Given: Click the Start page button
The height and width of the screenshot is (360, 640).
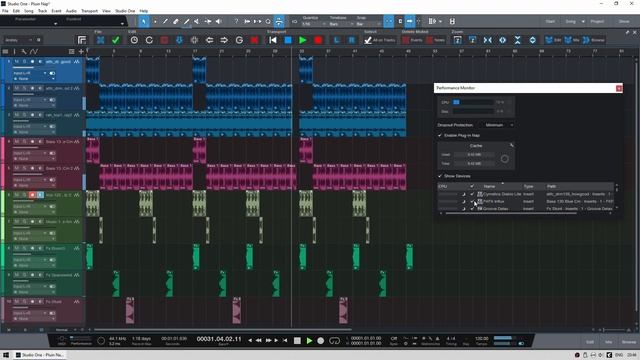Looking at the screenshot, I should point(550,21).
